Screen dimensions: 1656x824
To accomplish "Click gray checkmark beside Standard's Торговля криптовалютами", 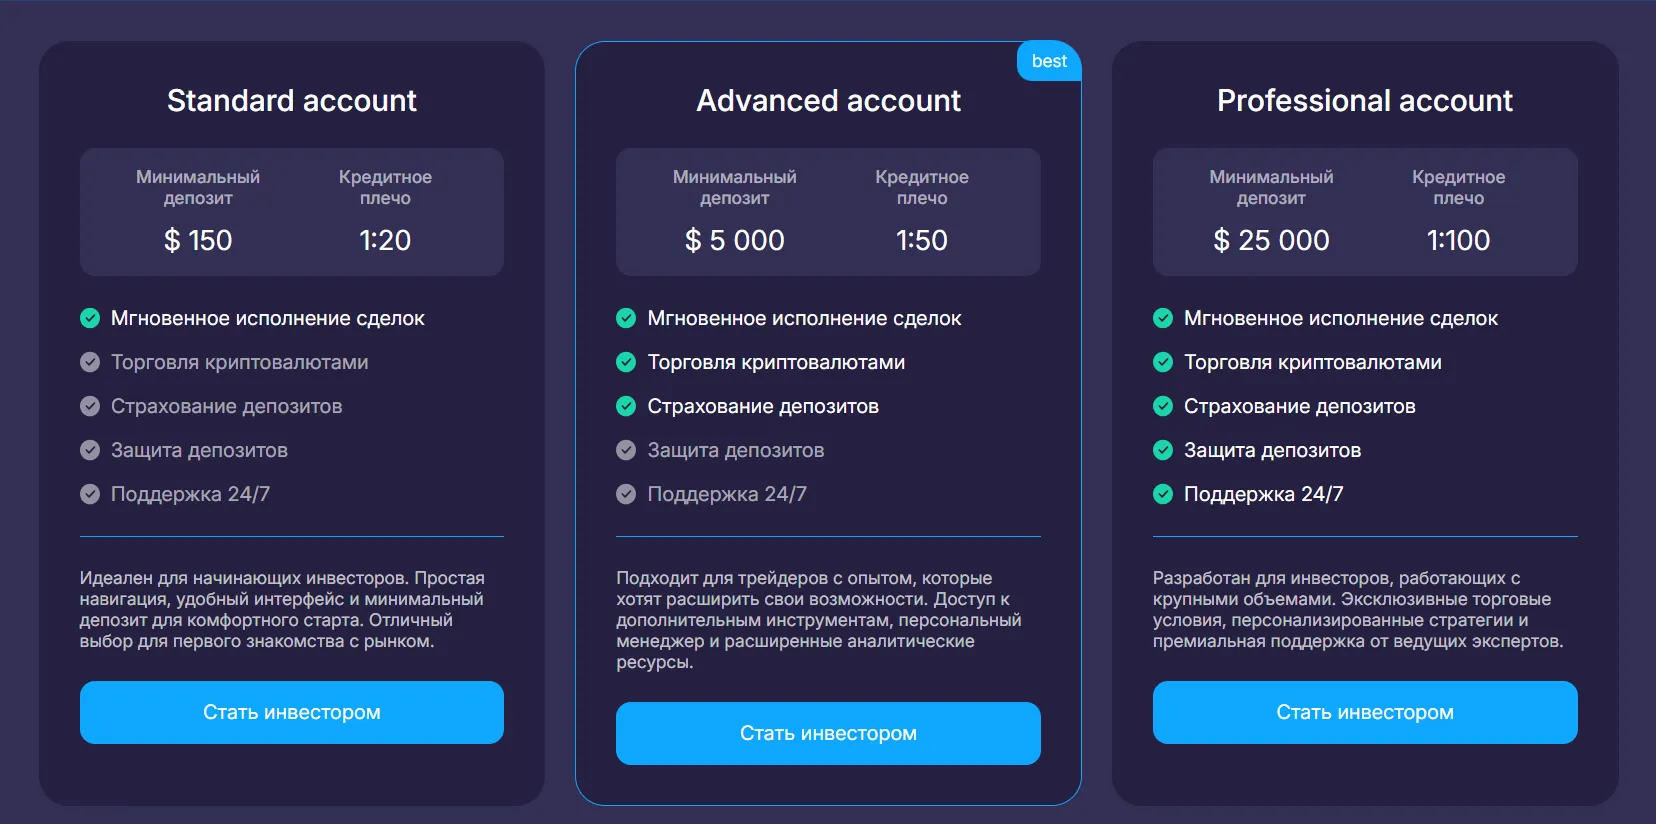I will coord(90,362).
